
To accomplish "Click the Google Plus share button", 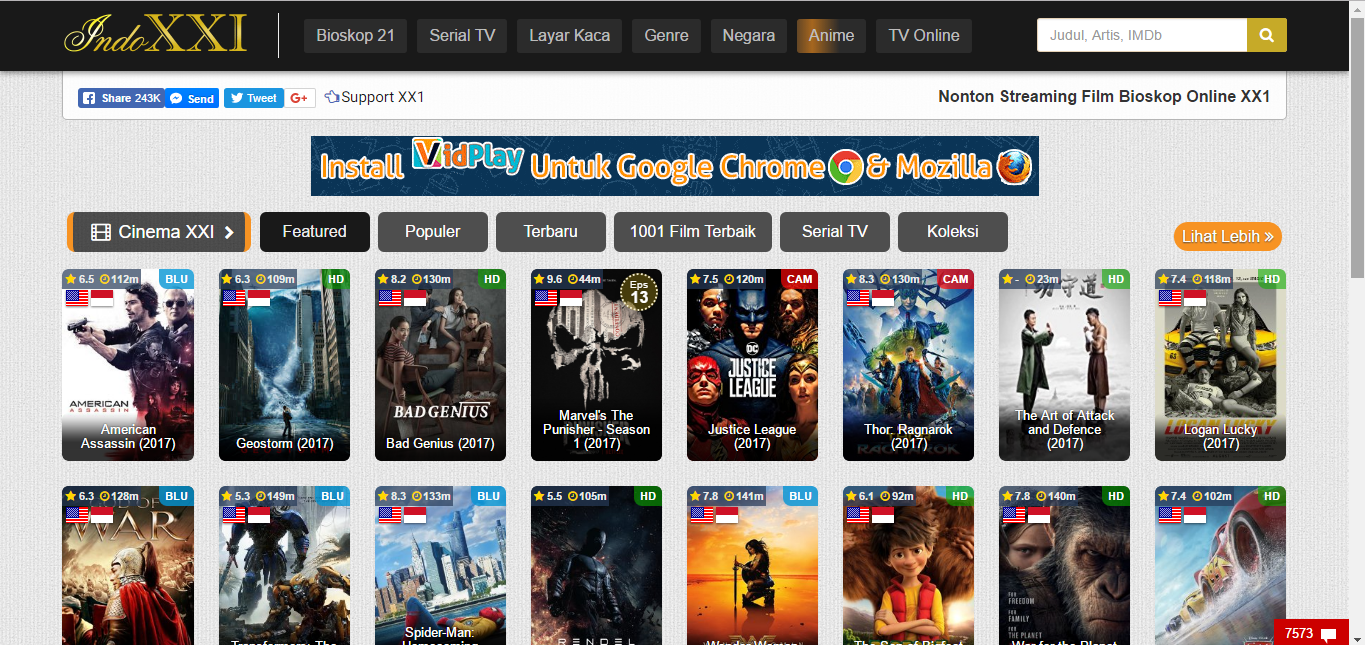I will pos(301,98).
